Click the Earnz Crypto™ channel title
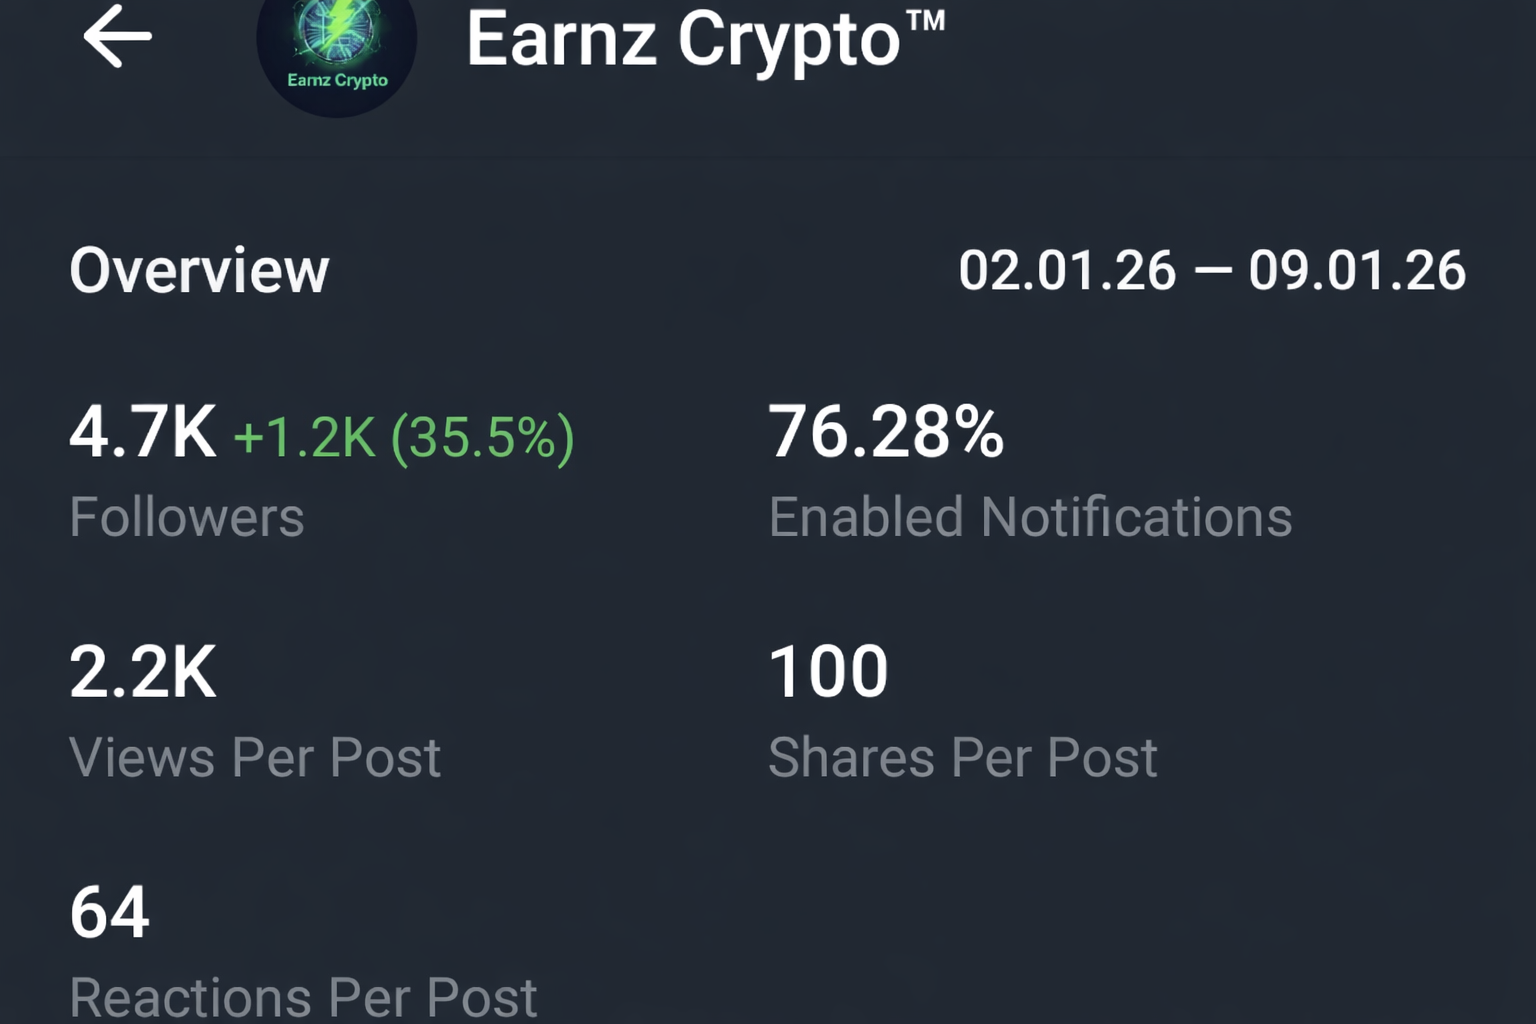The height and width of the screenshot is (1024, 1536). coord(706,42)
